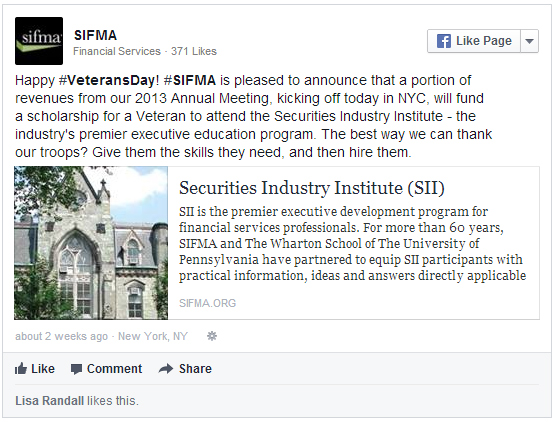Click the thumbs-up Like icon
554x422 pixels.
click(x=21, y=369)
